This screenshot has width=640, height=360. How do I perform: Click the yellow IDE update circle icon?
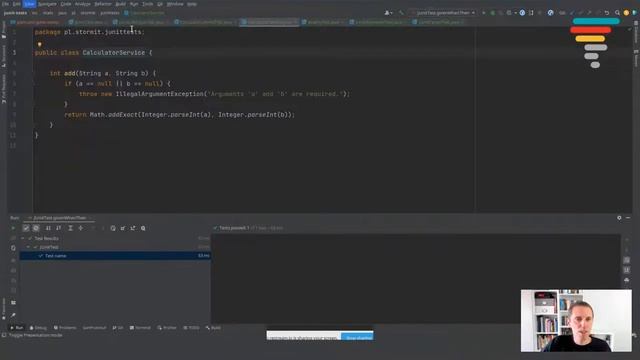pyautogui.click(x=626, y=13)
